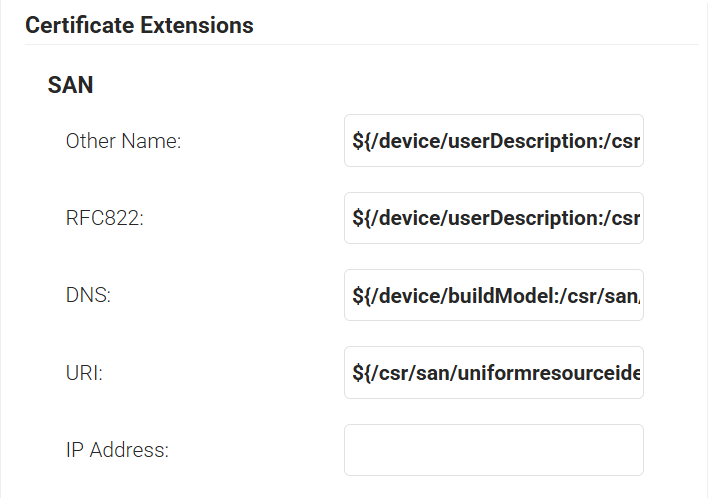Viewport: 711px width, 498px height.
Task: Click the "IP Address:" label
Action: (x=117, y=450)
